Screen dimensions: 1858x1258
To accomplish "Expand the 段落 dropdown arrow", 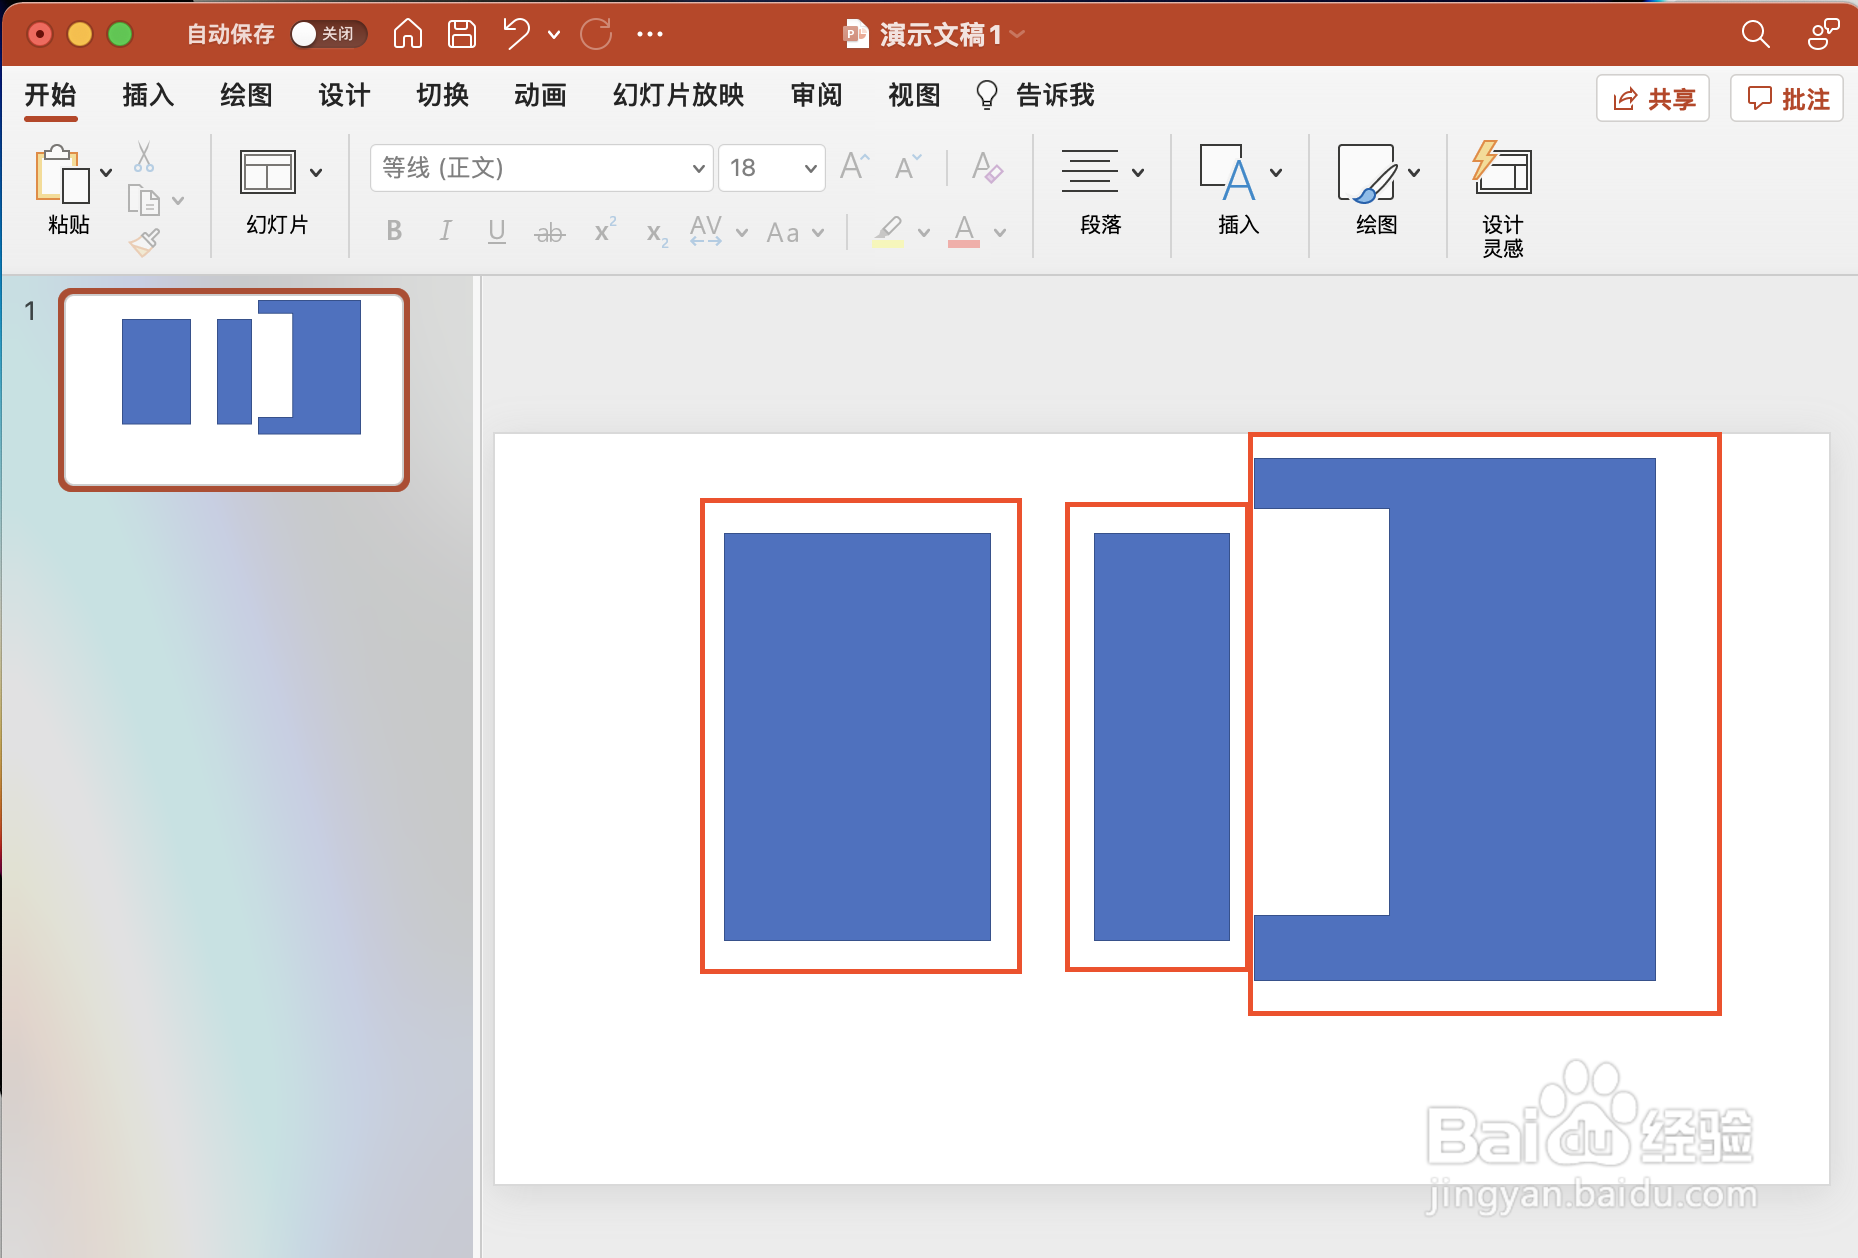I will [x=1138, y=173].
